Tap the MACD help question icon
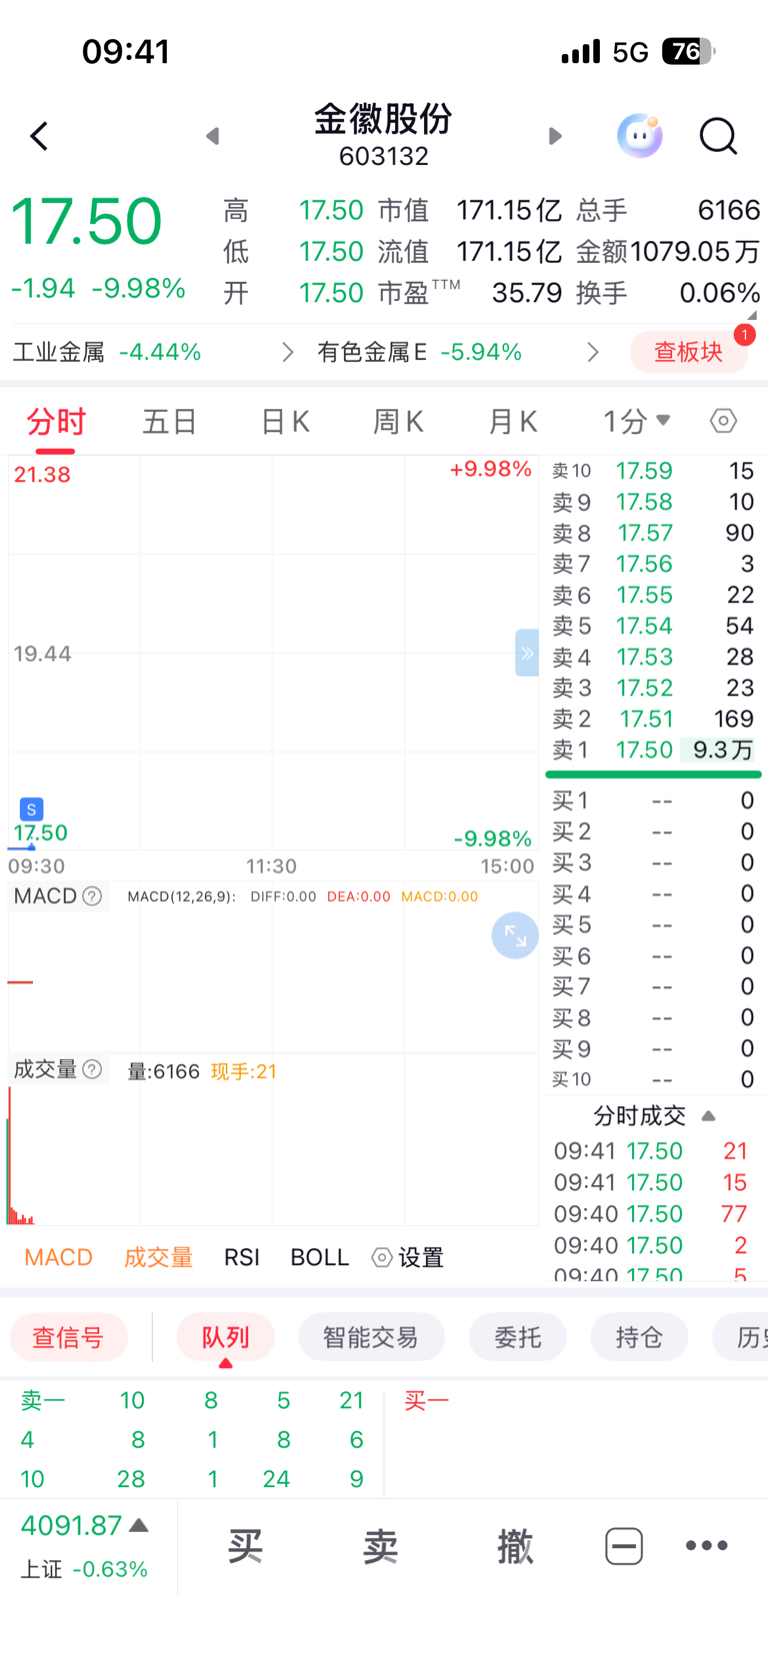Viewport: 768px width, 1663px height. coord(92,896)
